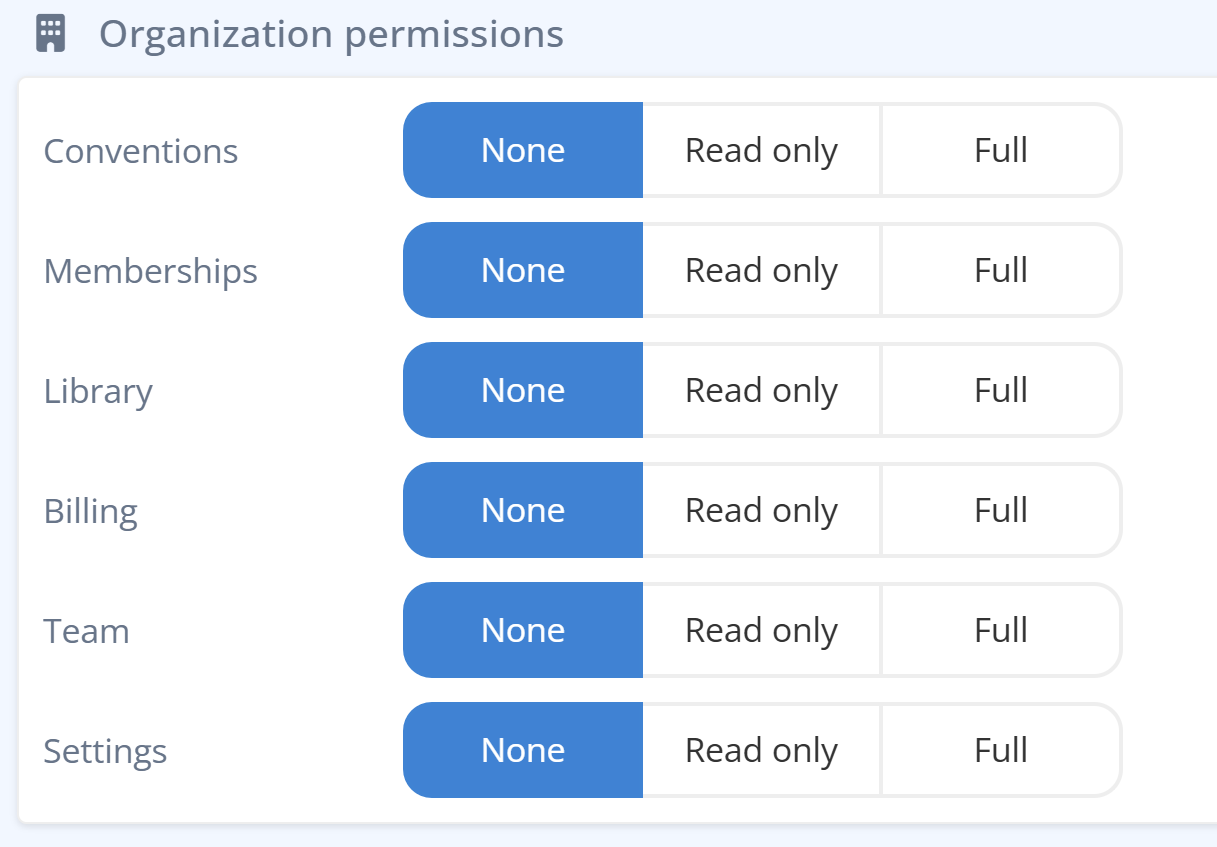
Task: Set Billing to Read only
Action: pos(761,510)
